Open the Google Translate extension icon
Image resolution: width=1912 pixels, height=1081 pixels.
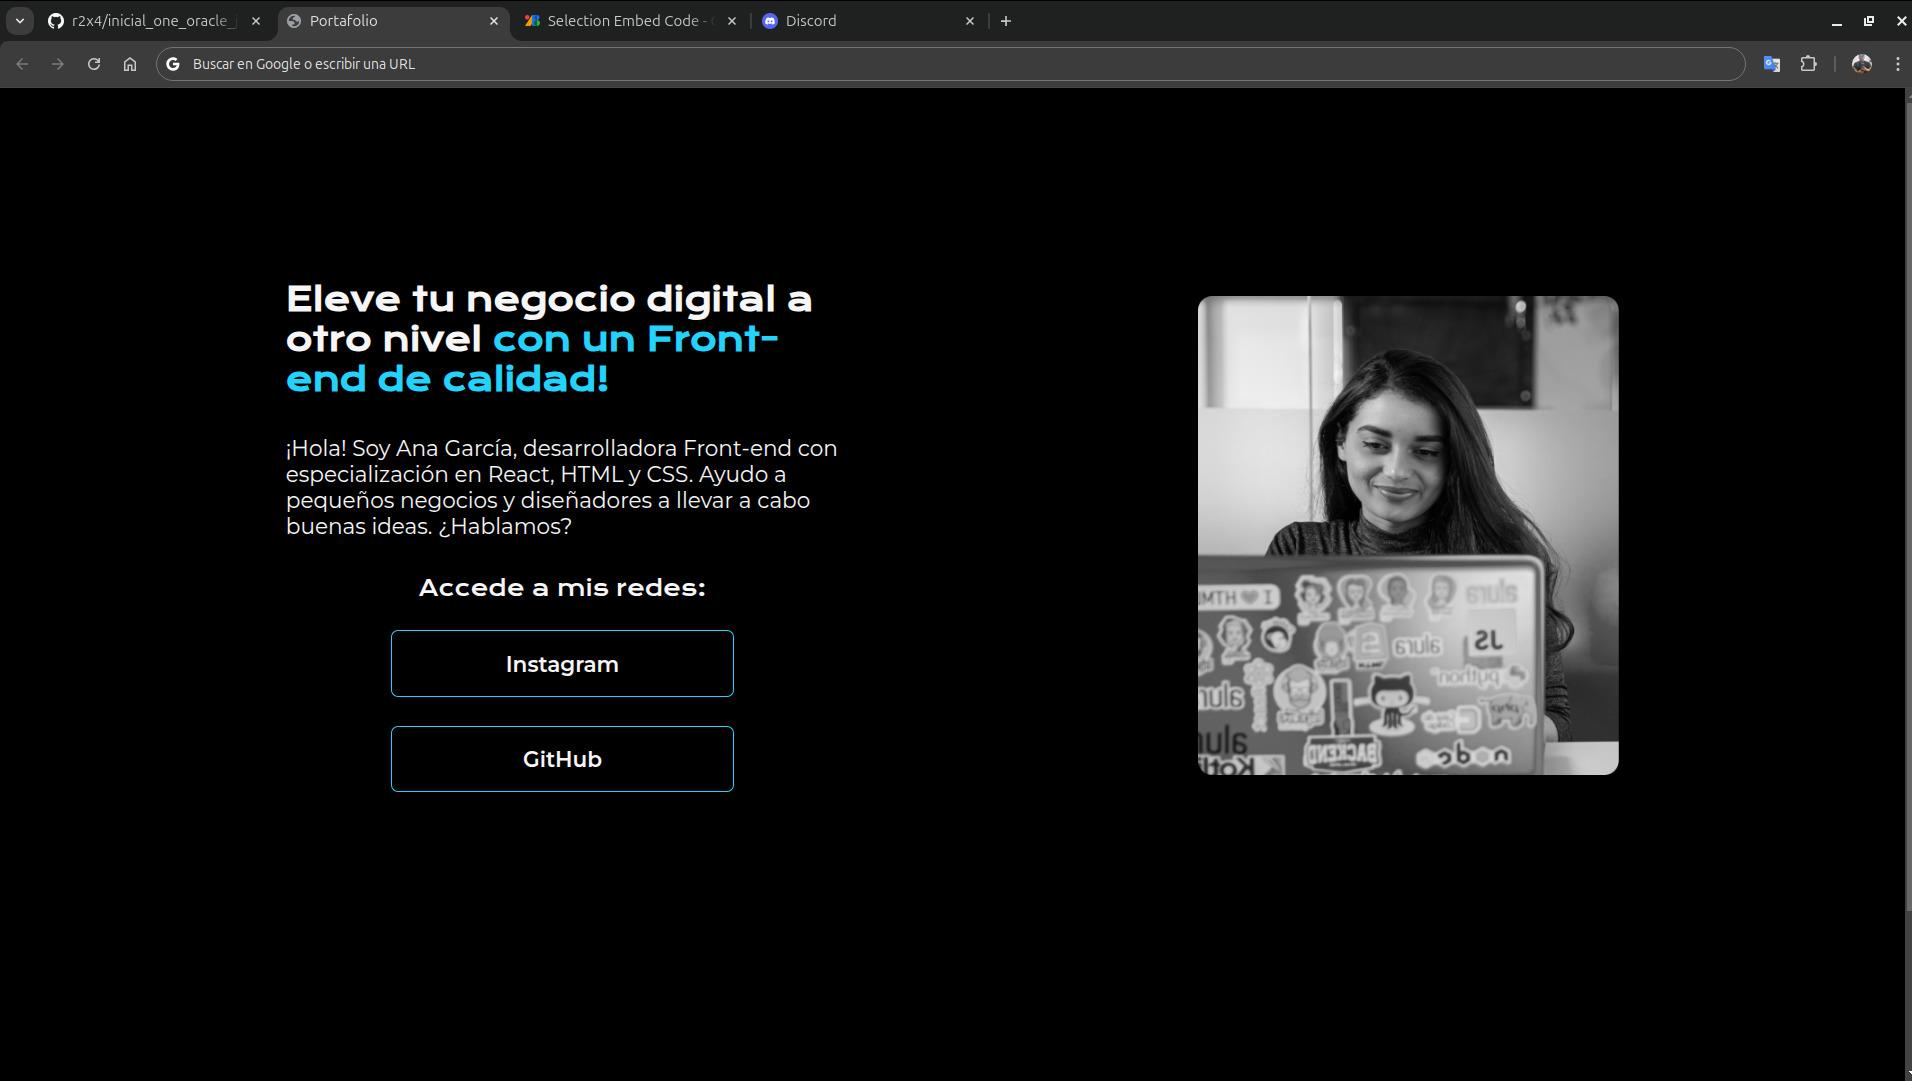pyautogui.click(x=1771, y=64)
